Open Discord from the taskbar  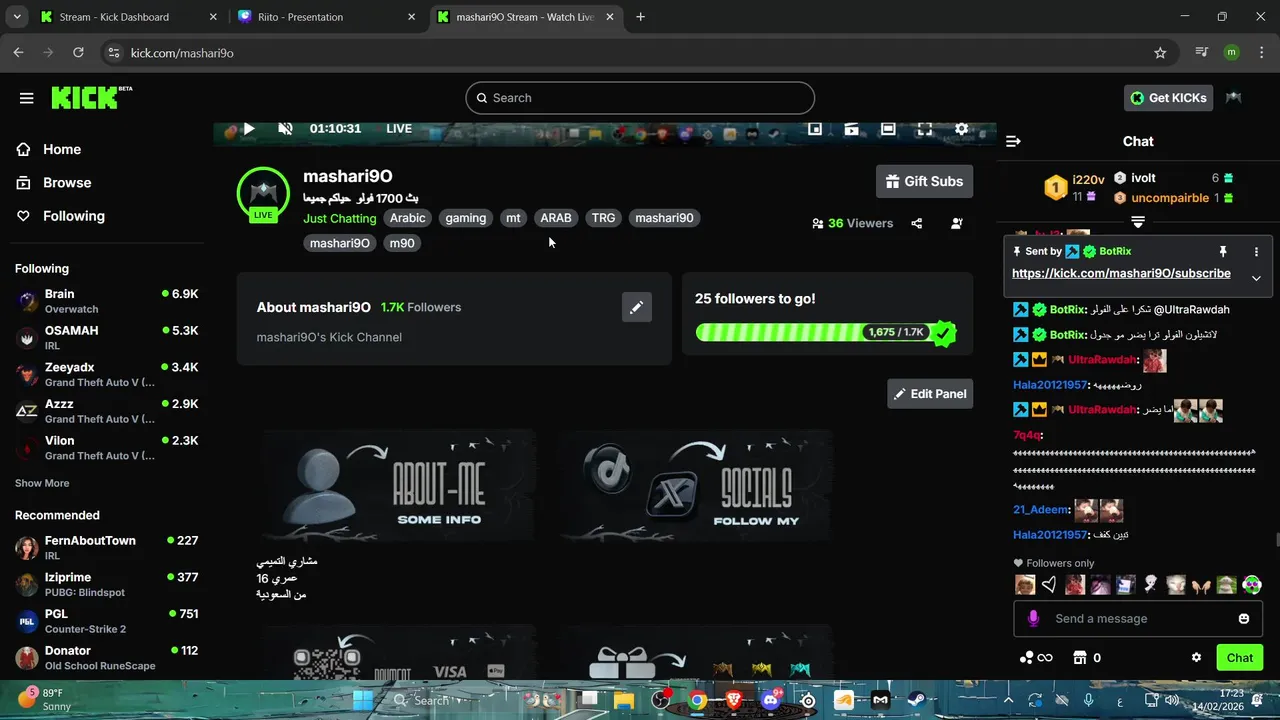tap(770, 700)
